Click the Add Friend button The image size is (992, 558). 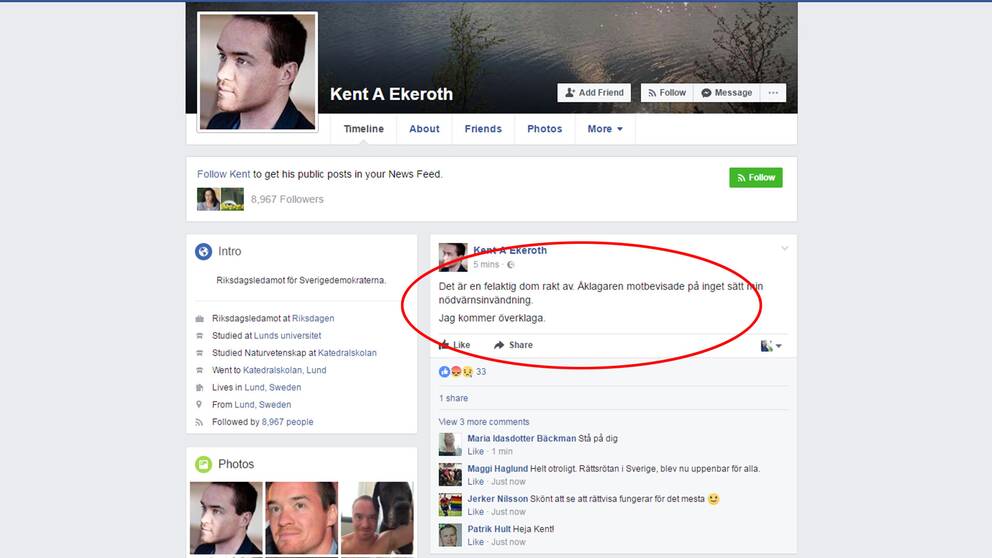[x=595, y=92]
